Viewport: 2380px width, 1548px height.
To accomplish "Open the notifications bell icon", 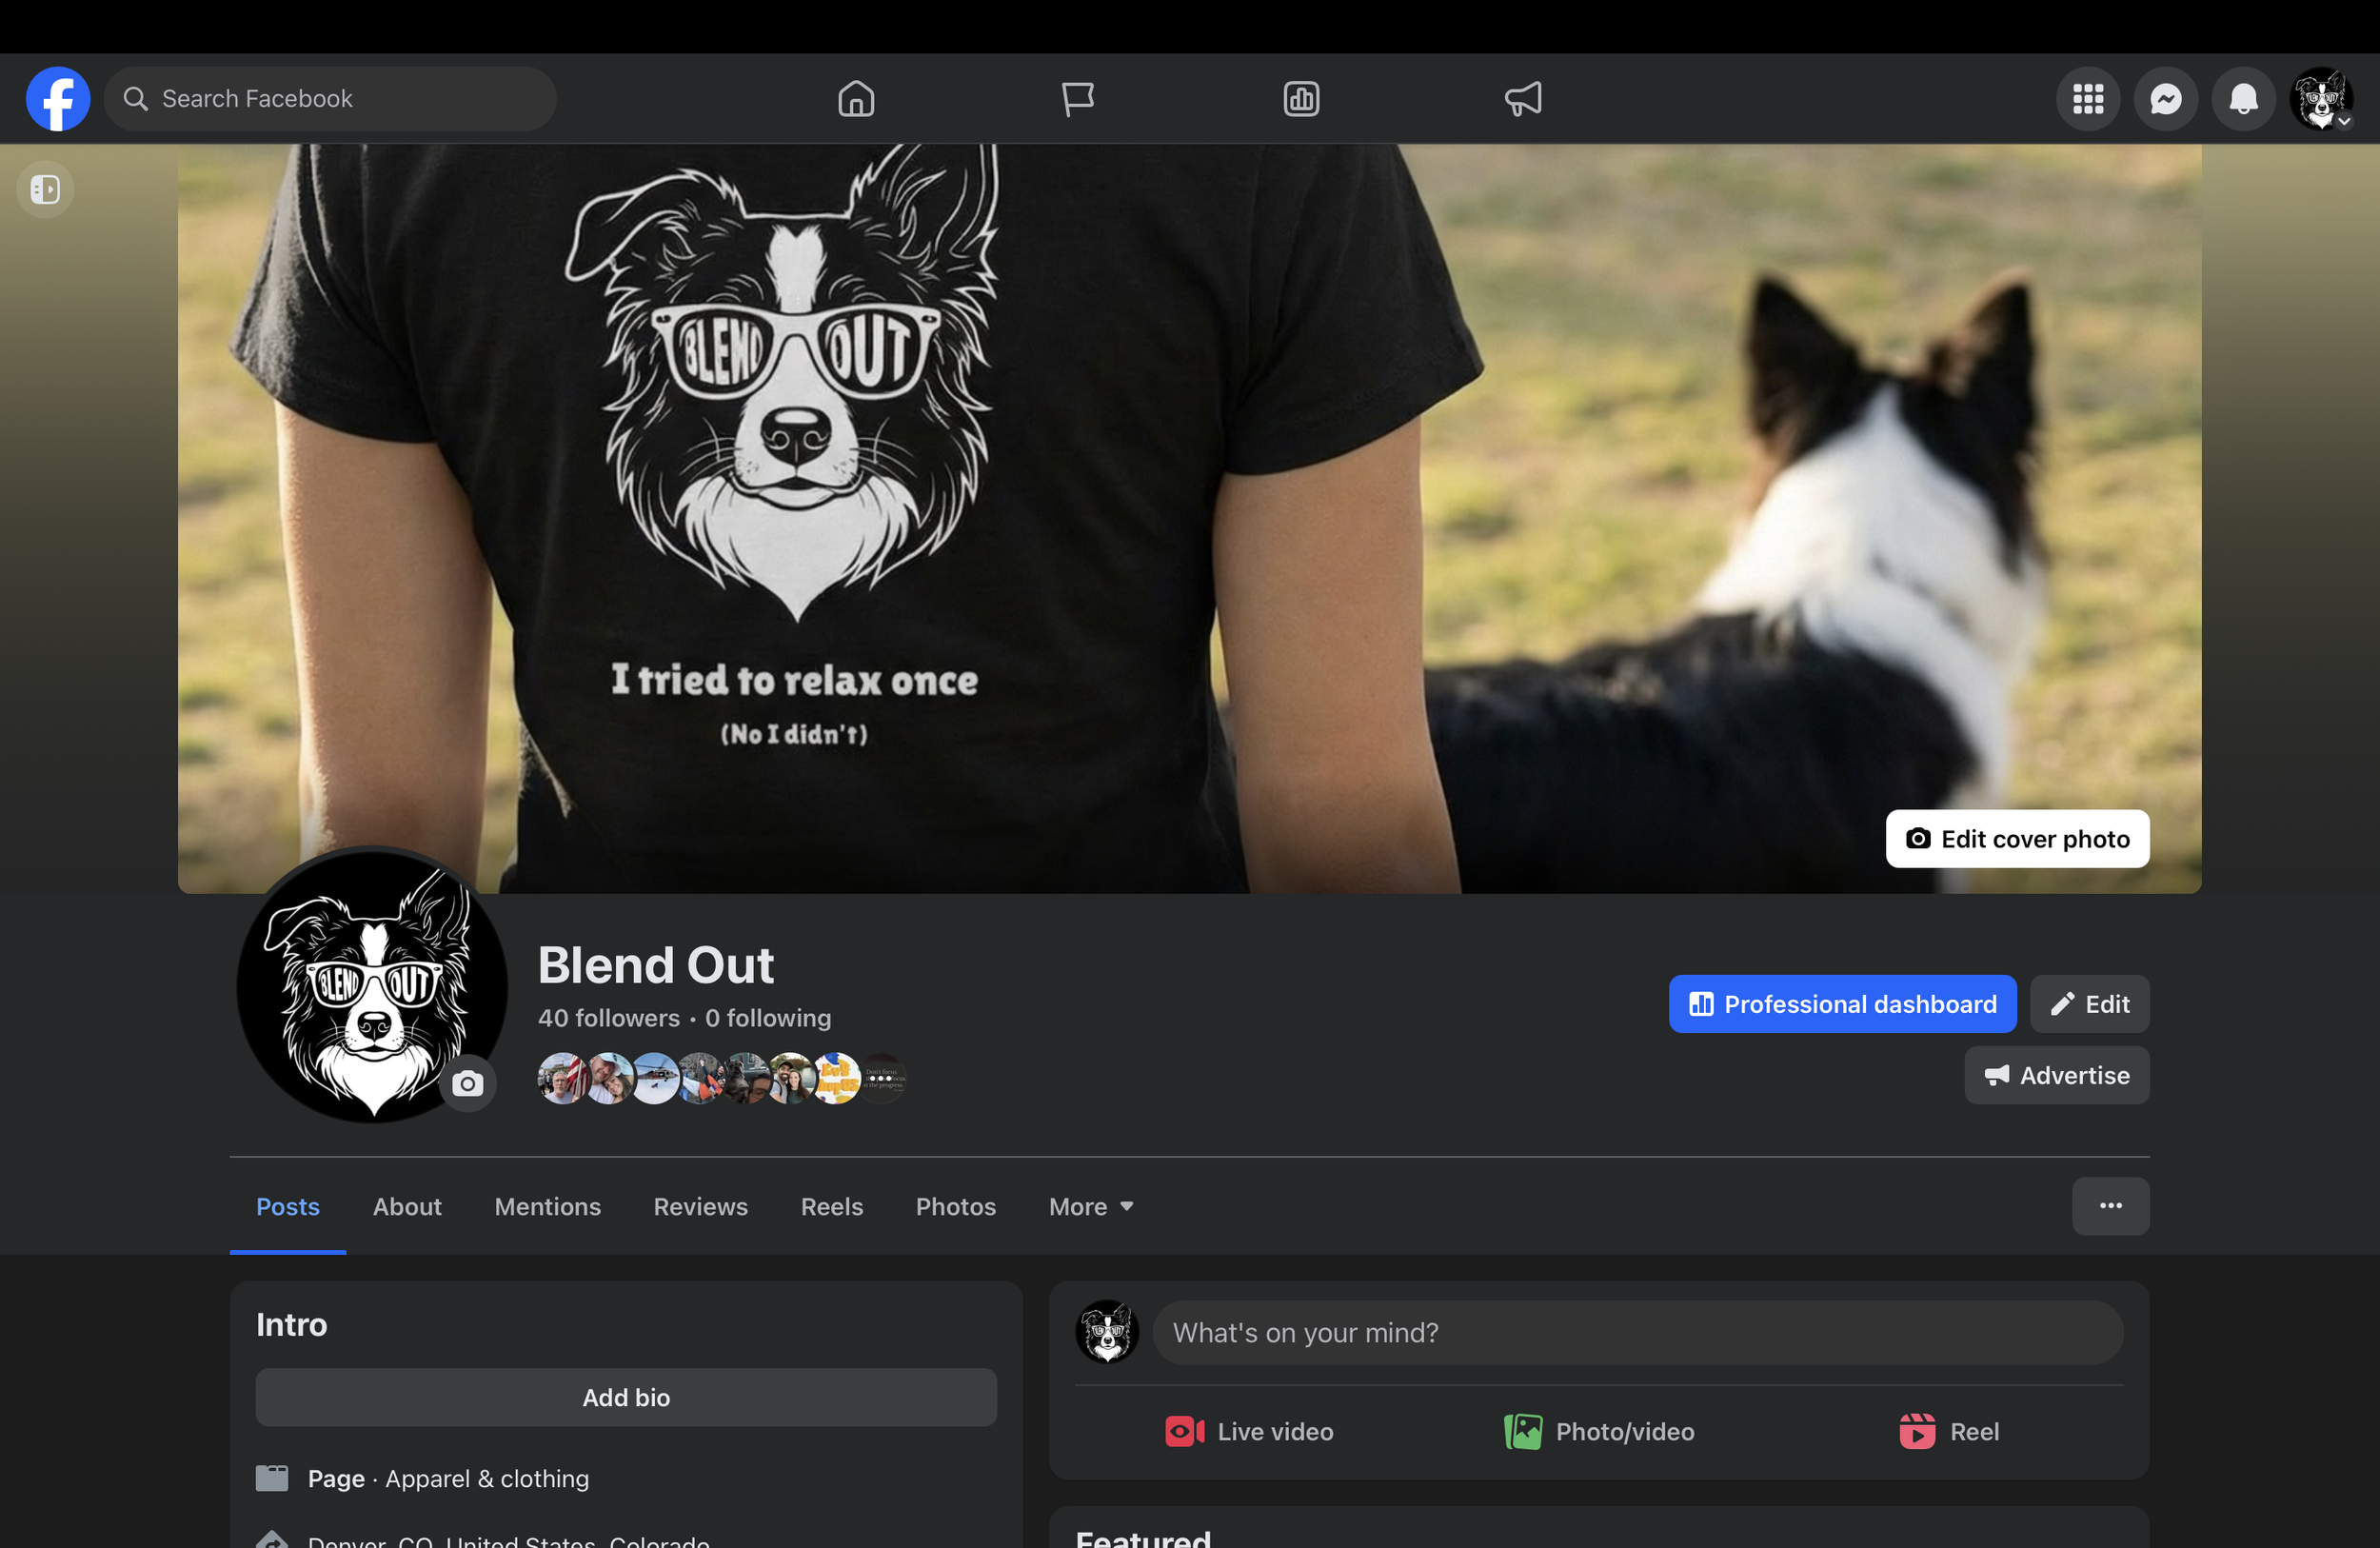I will pyautogui.click(x=2244, y=99).
